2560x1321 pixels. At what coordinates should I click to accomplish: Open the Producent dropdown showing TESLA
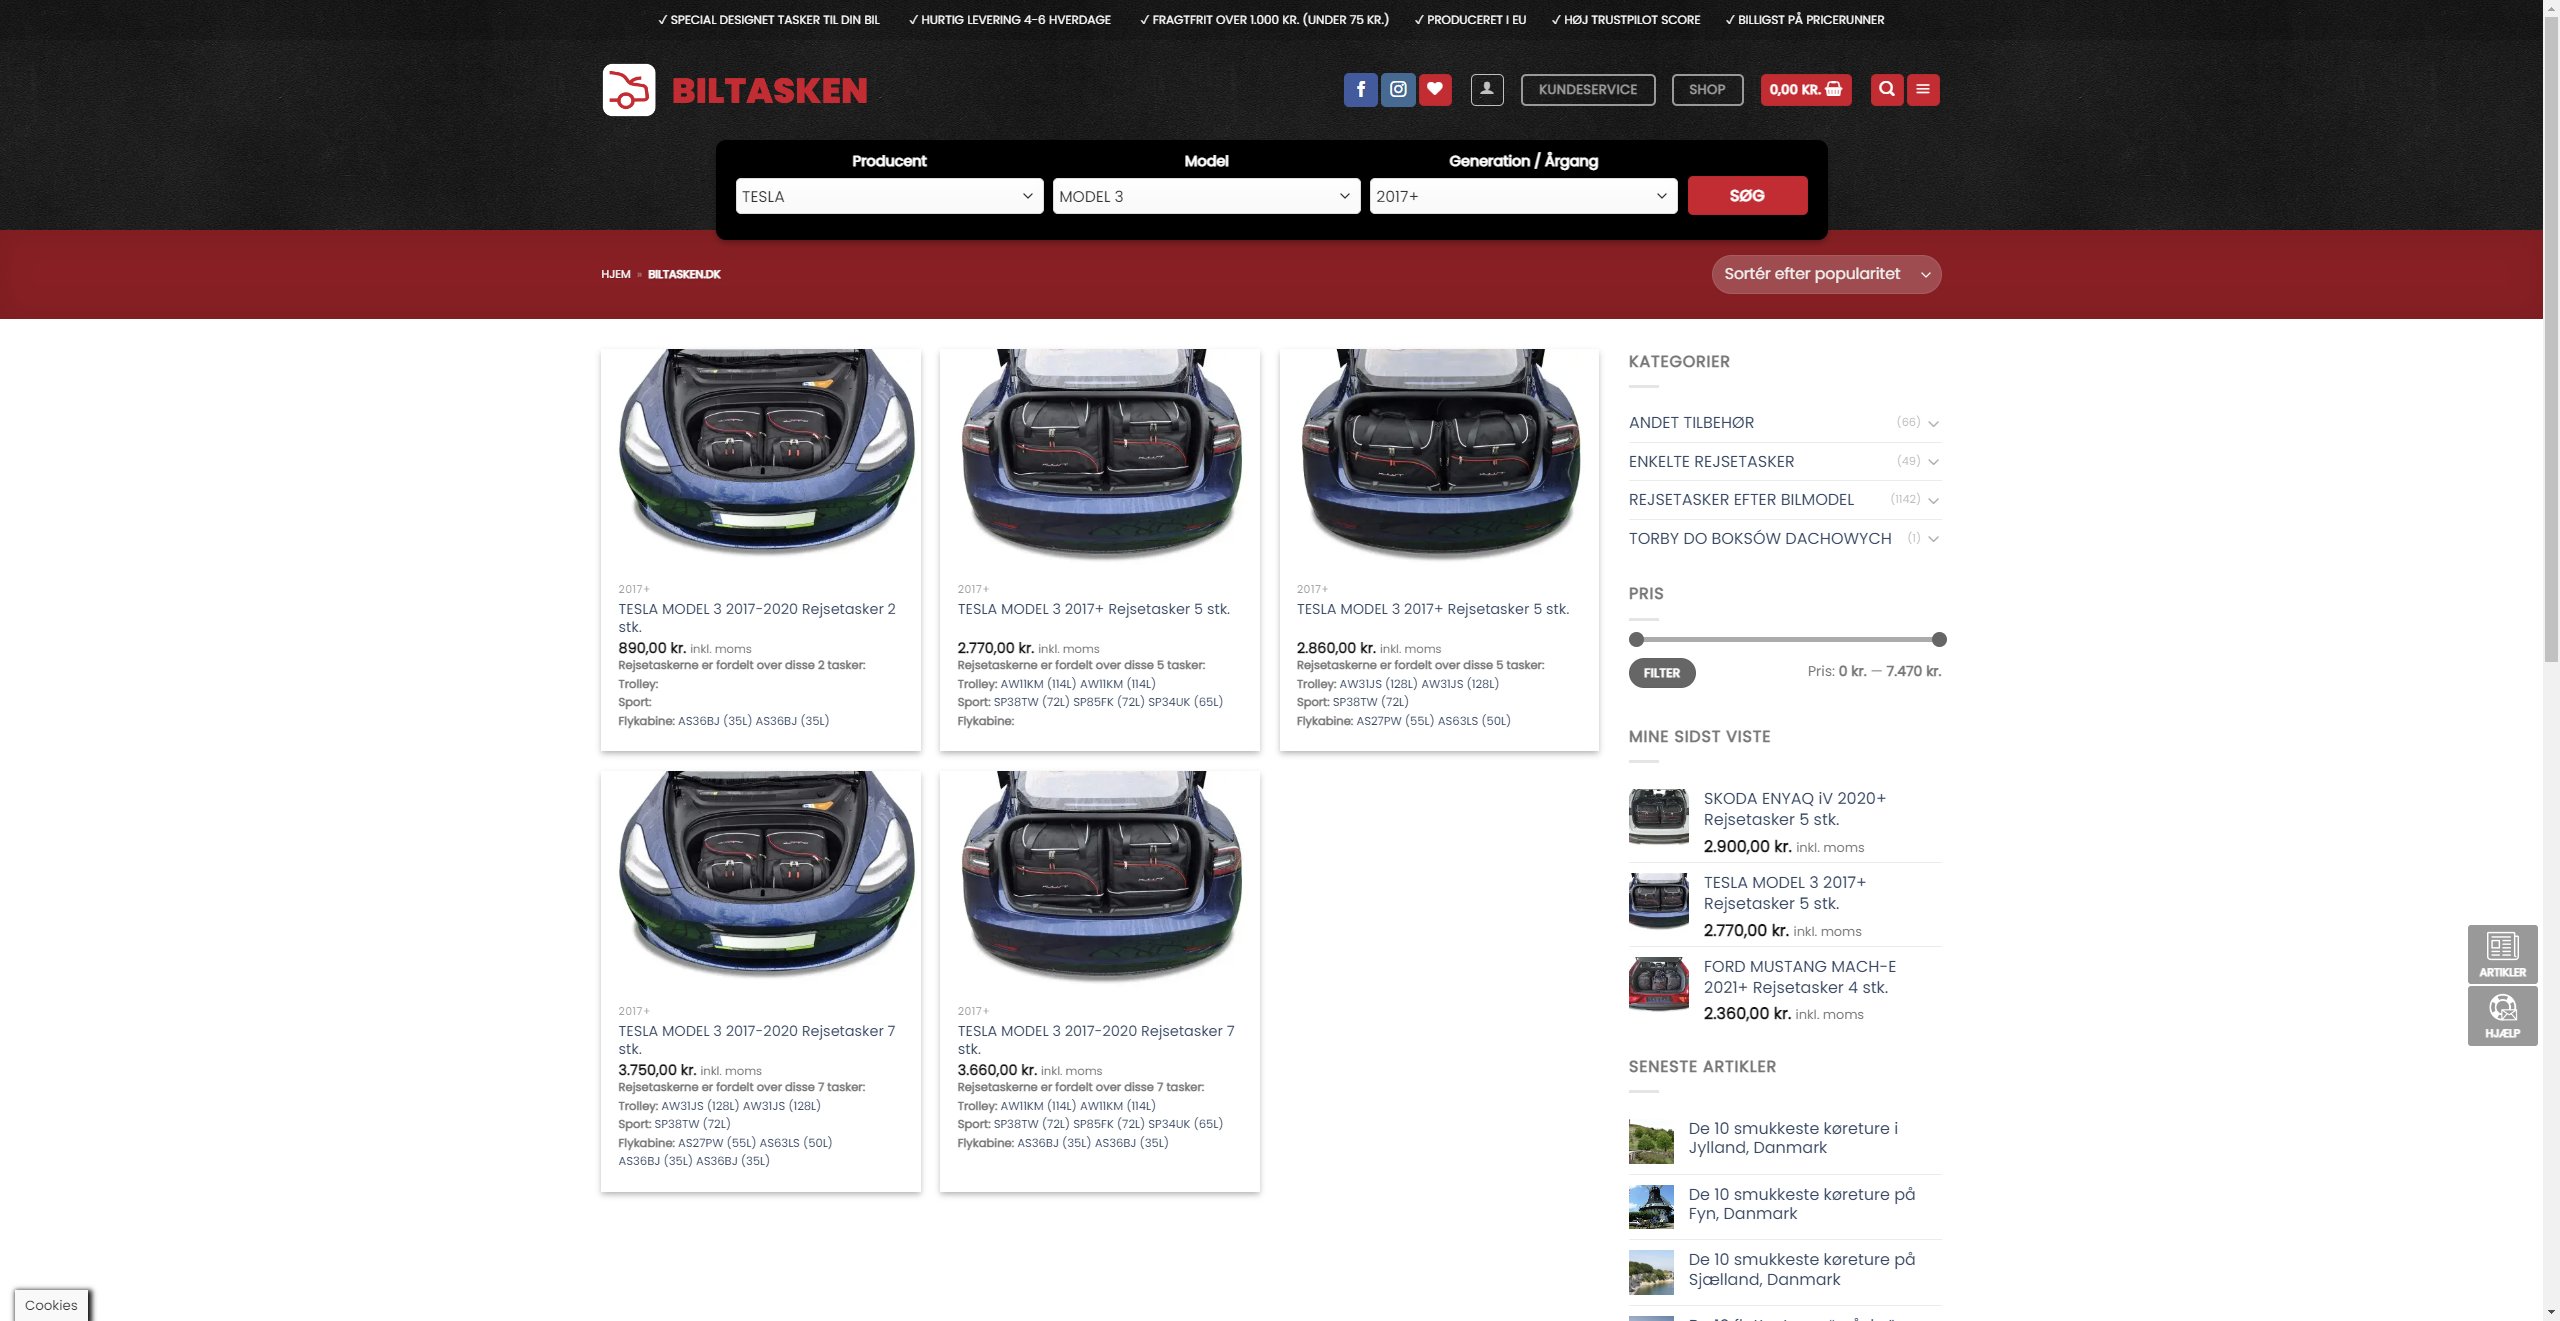pos(888,196)
